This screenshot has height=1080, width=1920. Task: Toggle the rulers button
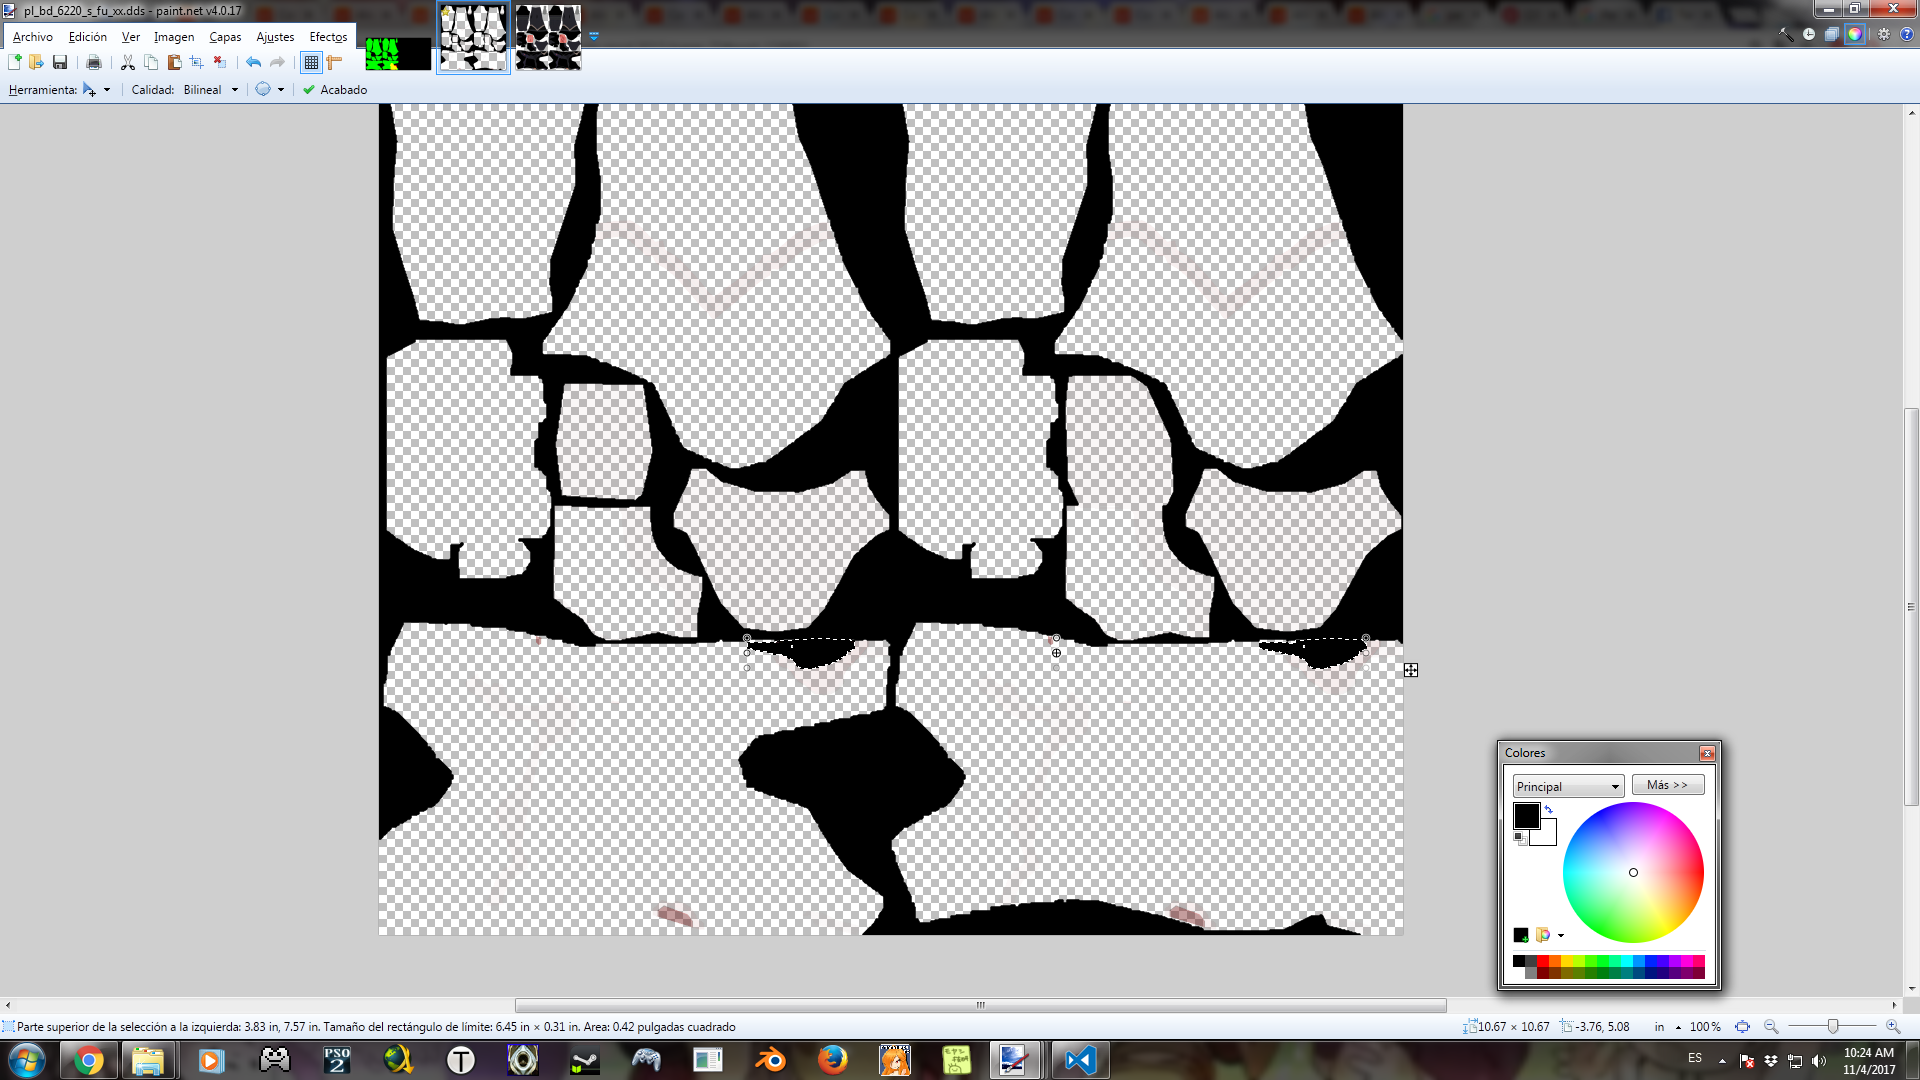coord(334,62)
